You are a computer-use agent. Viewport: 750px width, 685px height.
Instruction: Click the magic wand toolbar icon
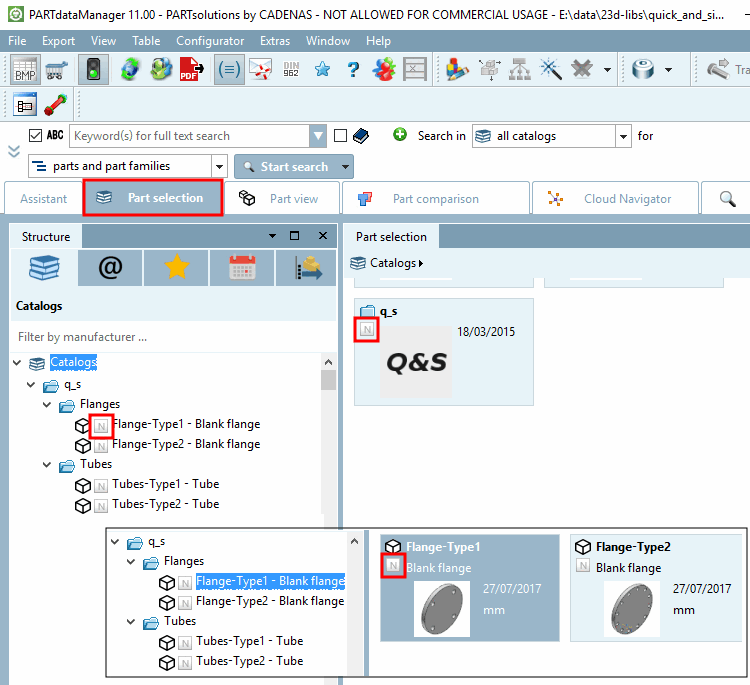click(x=551, y=70)
